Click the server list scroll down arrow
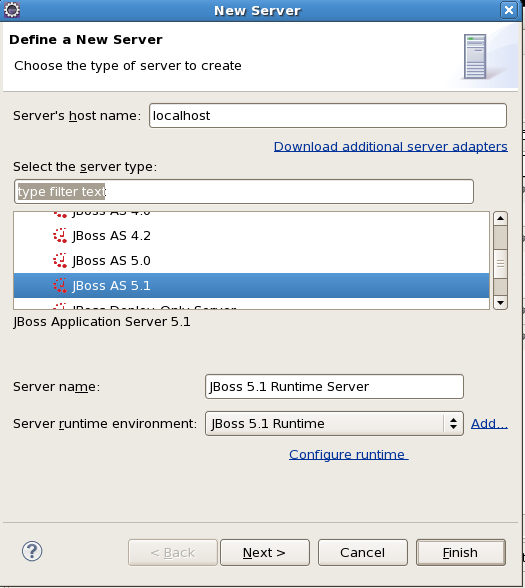The height and width of the screenshot is (588, 525). [x=500, y=303]
